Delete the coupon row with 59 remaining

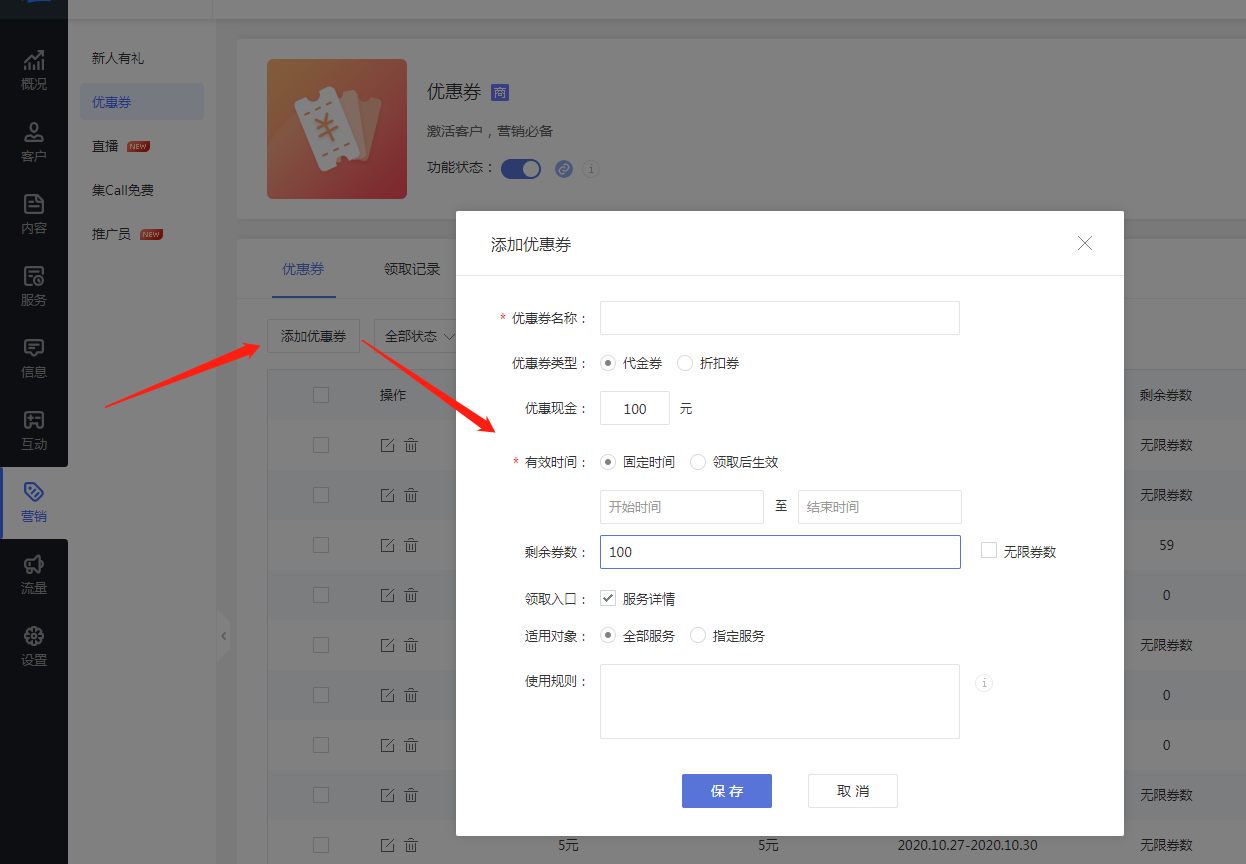click(x=411, y=545)
